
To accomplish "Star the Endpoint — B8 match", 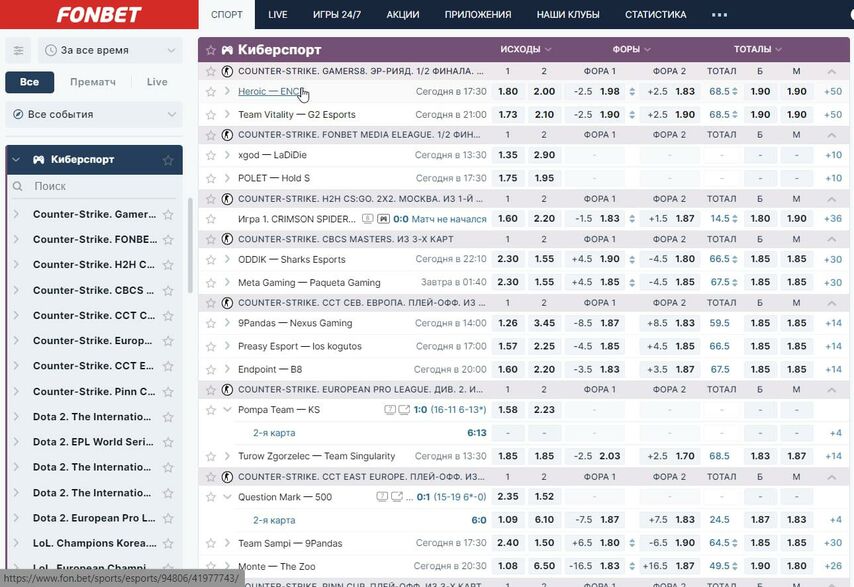I will (x=211, y=370).
